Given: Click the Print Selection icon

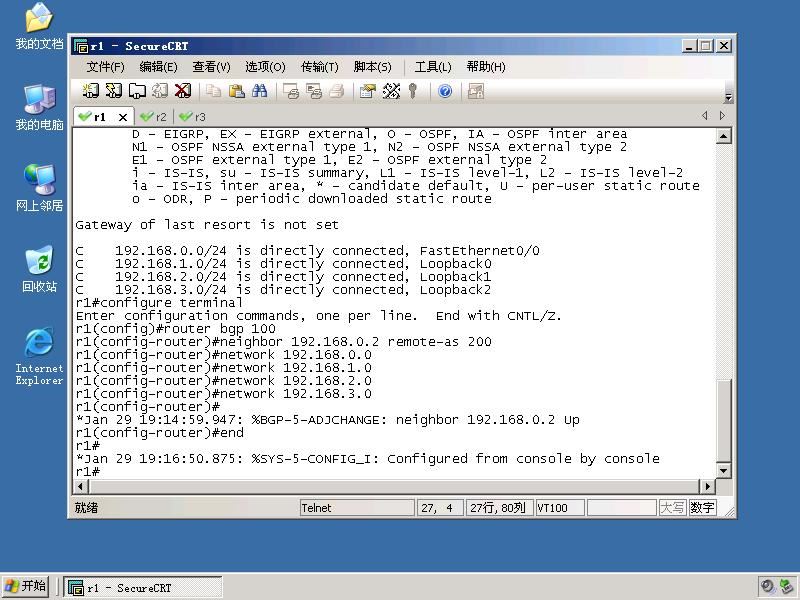Looking at the screenshot, I should [314, 91].
